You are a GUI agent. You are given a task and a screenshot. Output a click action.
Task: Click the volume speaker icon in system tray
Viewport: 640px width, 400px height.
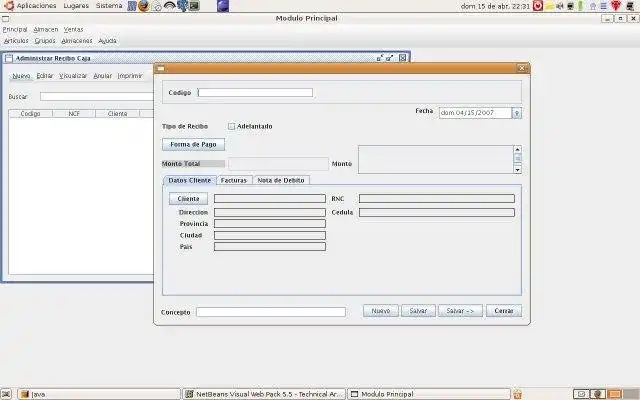point(560,6)
